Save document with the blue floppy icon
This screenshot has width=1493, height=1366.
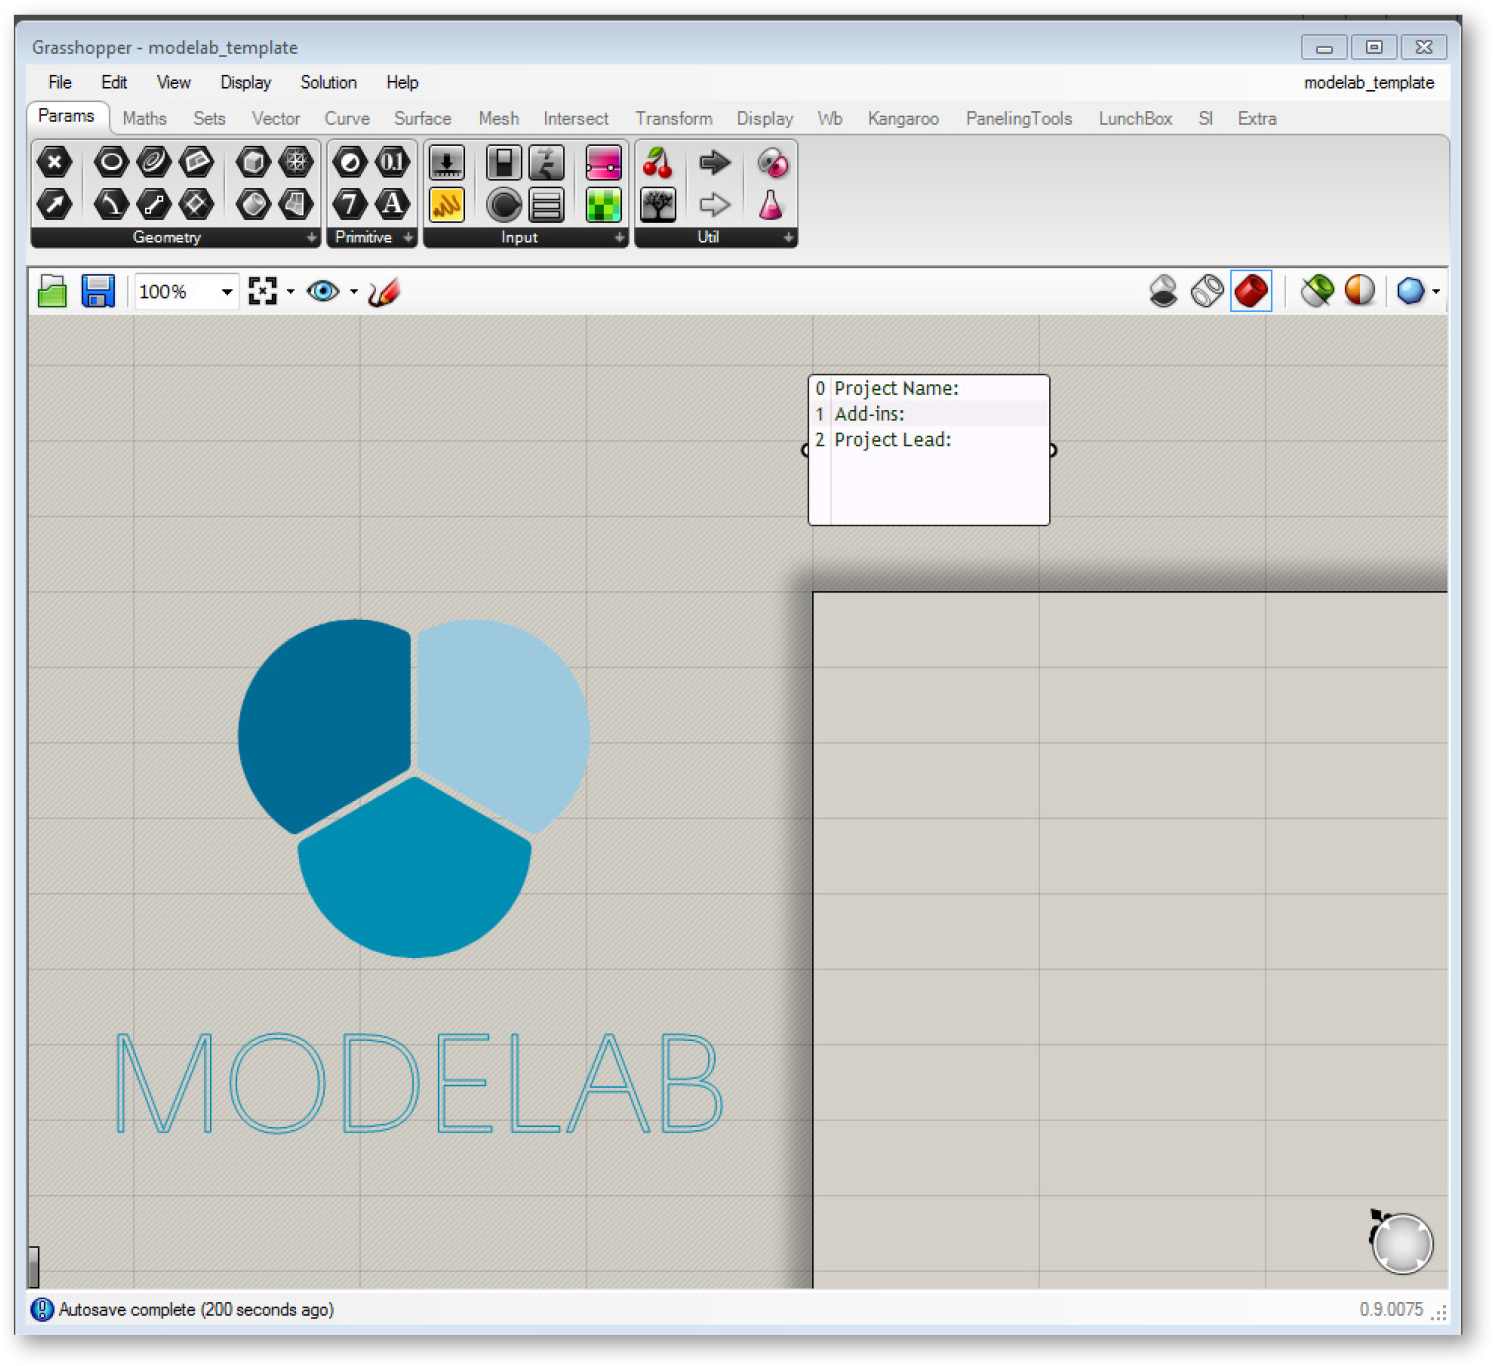(98, 292)
